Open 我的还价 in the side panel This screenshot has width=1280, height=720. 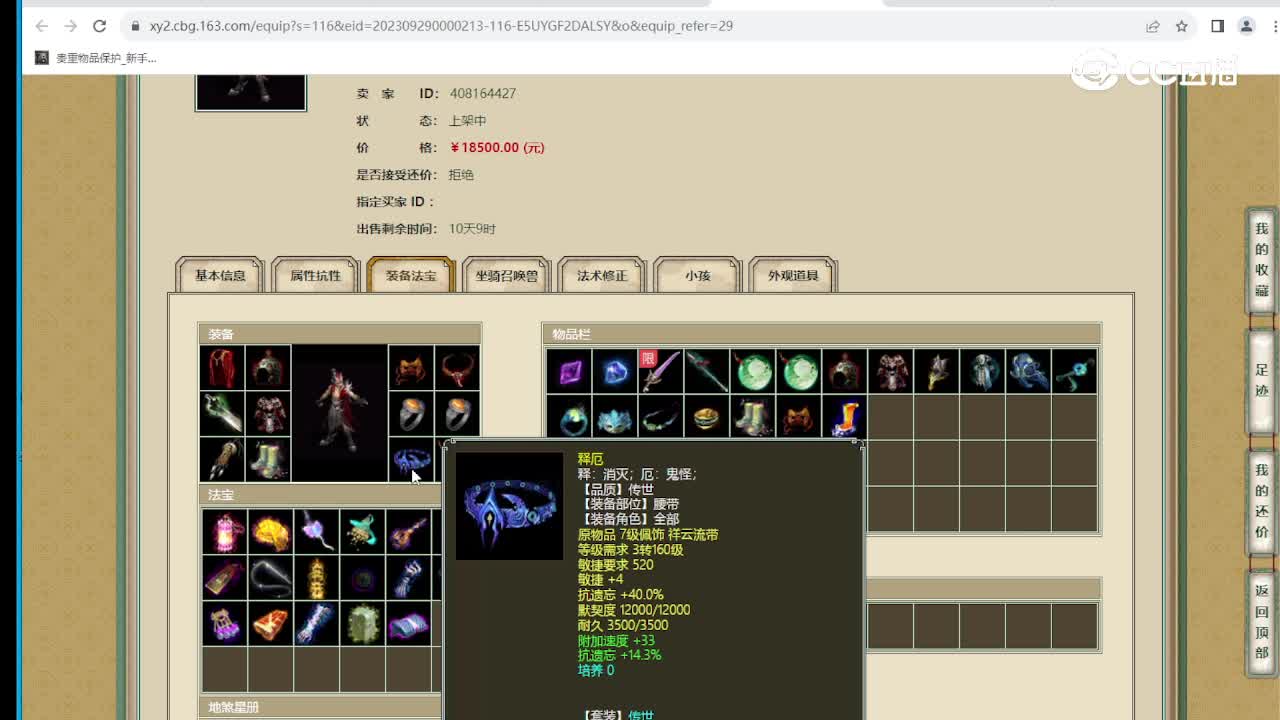[1261, 501]
